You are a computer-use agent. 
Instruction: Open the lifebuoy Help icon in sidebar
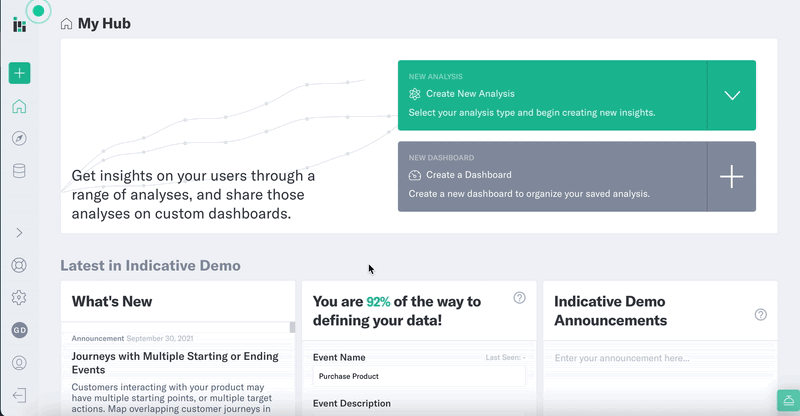point(19,265)
